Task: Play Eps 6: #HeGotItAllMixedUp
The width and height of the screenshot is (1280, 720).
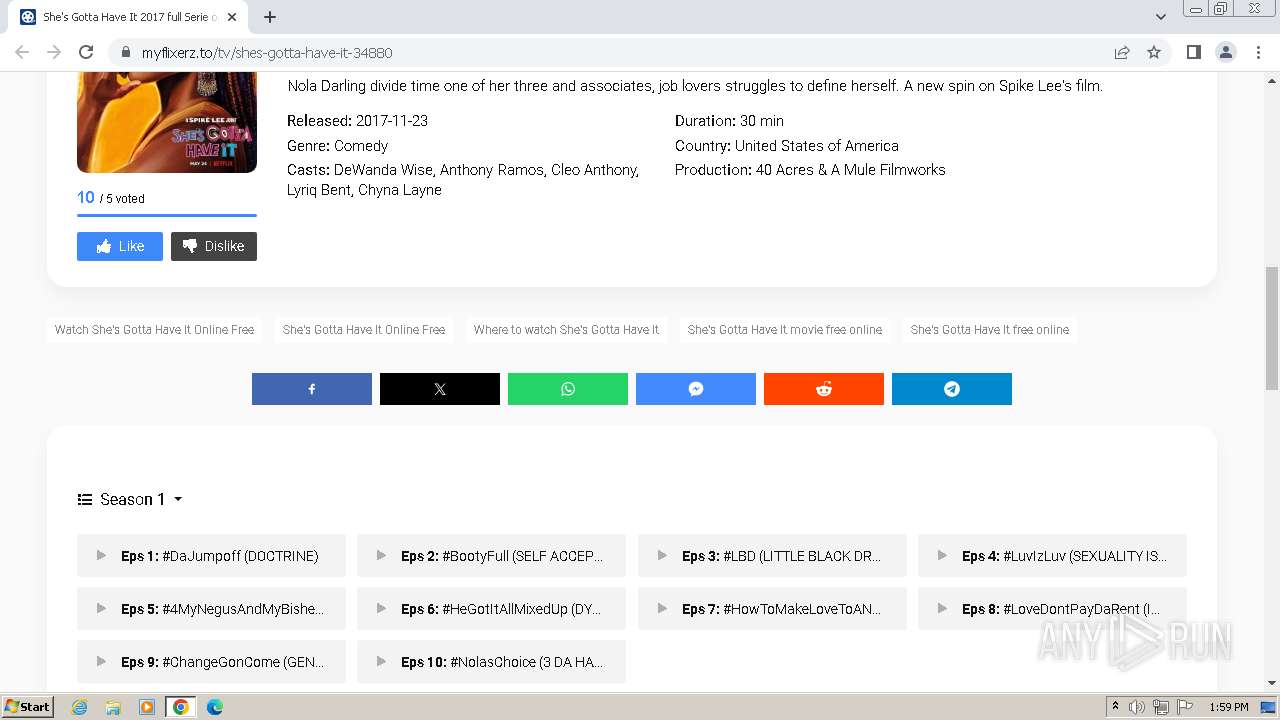Action: click(491, 608)
